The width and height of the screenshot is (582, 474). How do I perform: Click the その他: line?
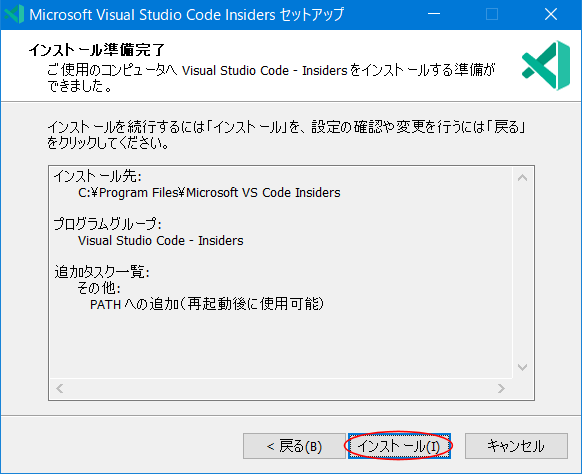[99, 288]
